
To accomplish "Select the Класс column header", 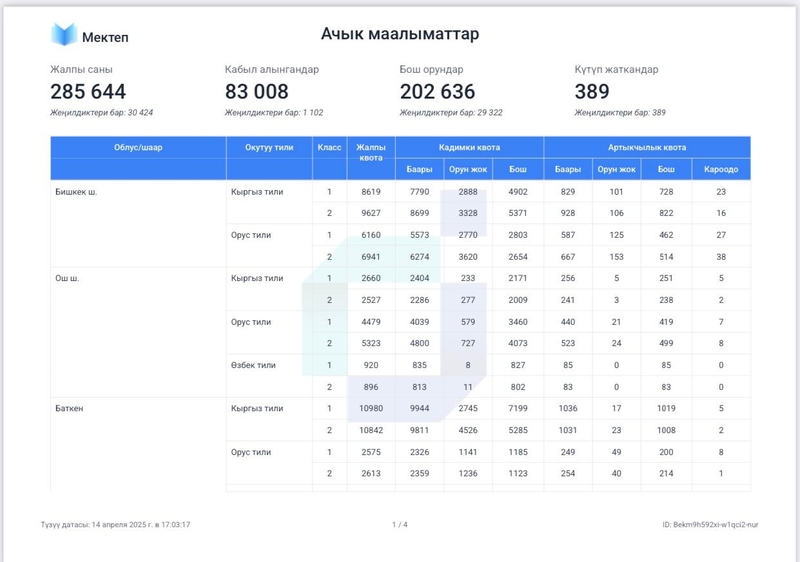I will [329, 147].
